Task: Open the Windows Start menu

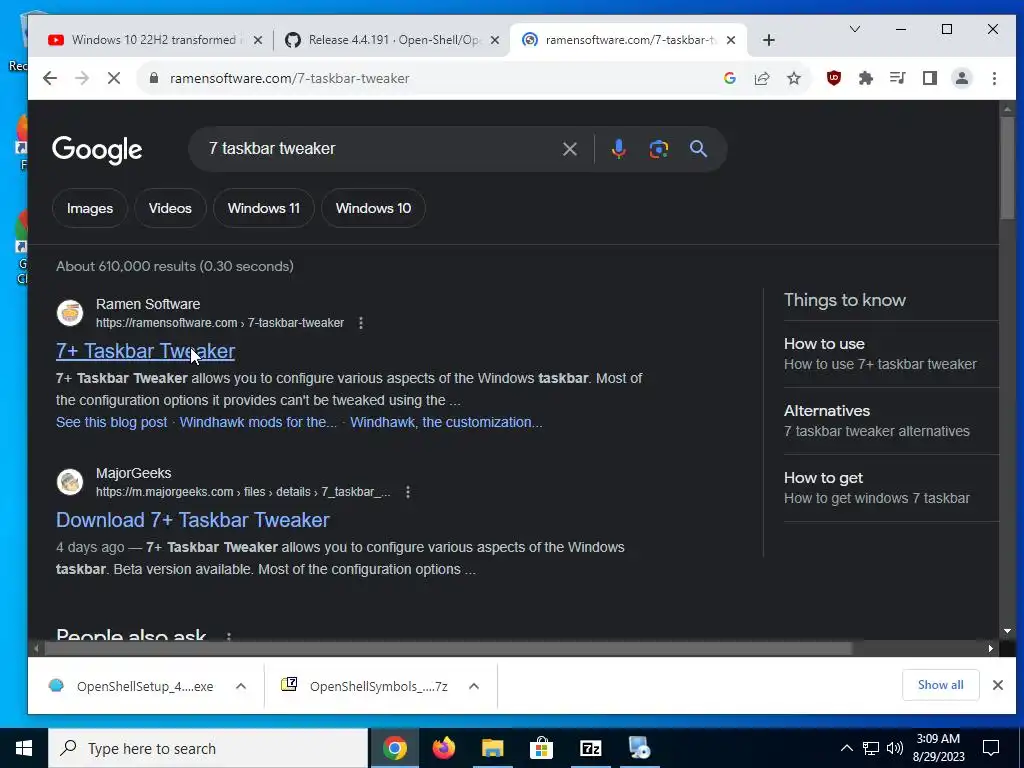Action: click(24, 748)
